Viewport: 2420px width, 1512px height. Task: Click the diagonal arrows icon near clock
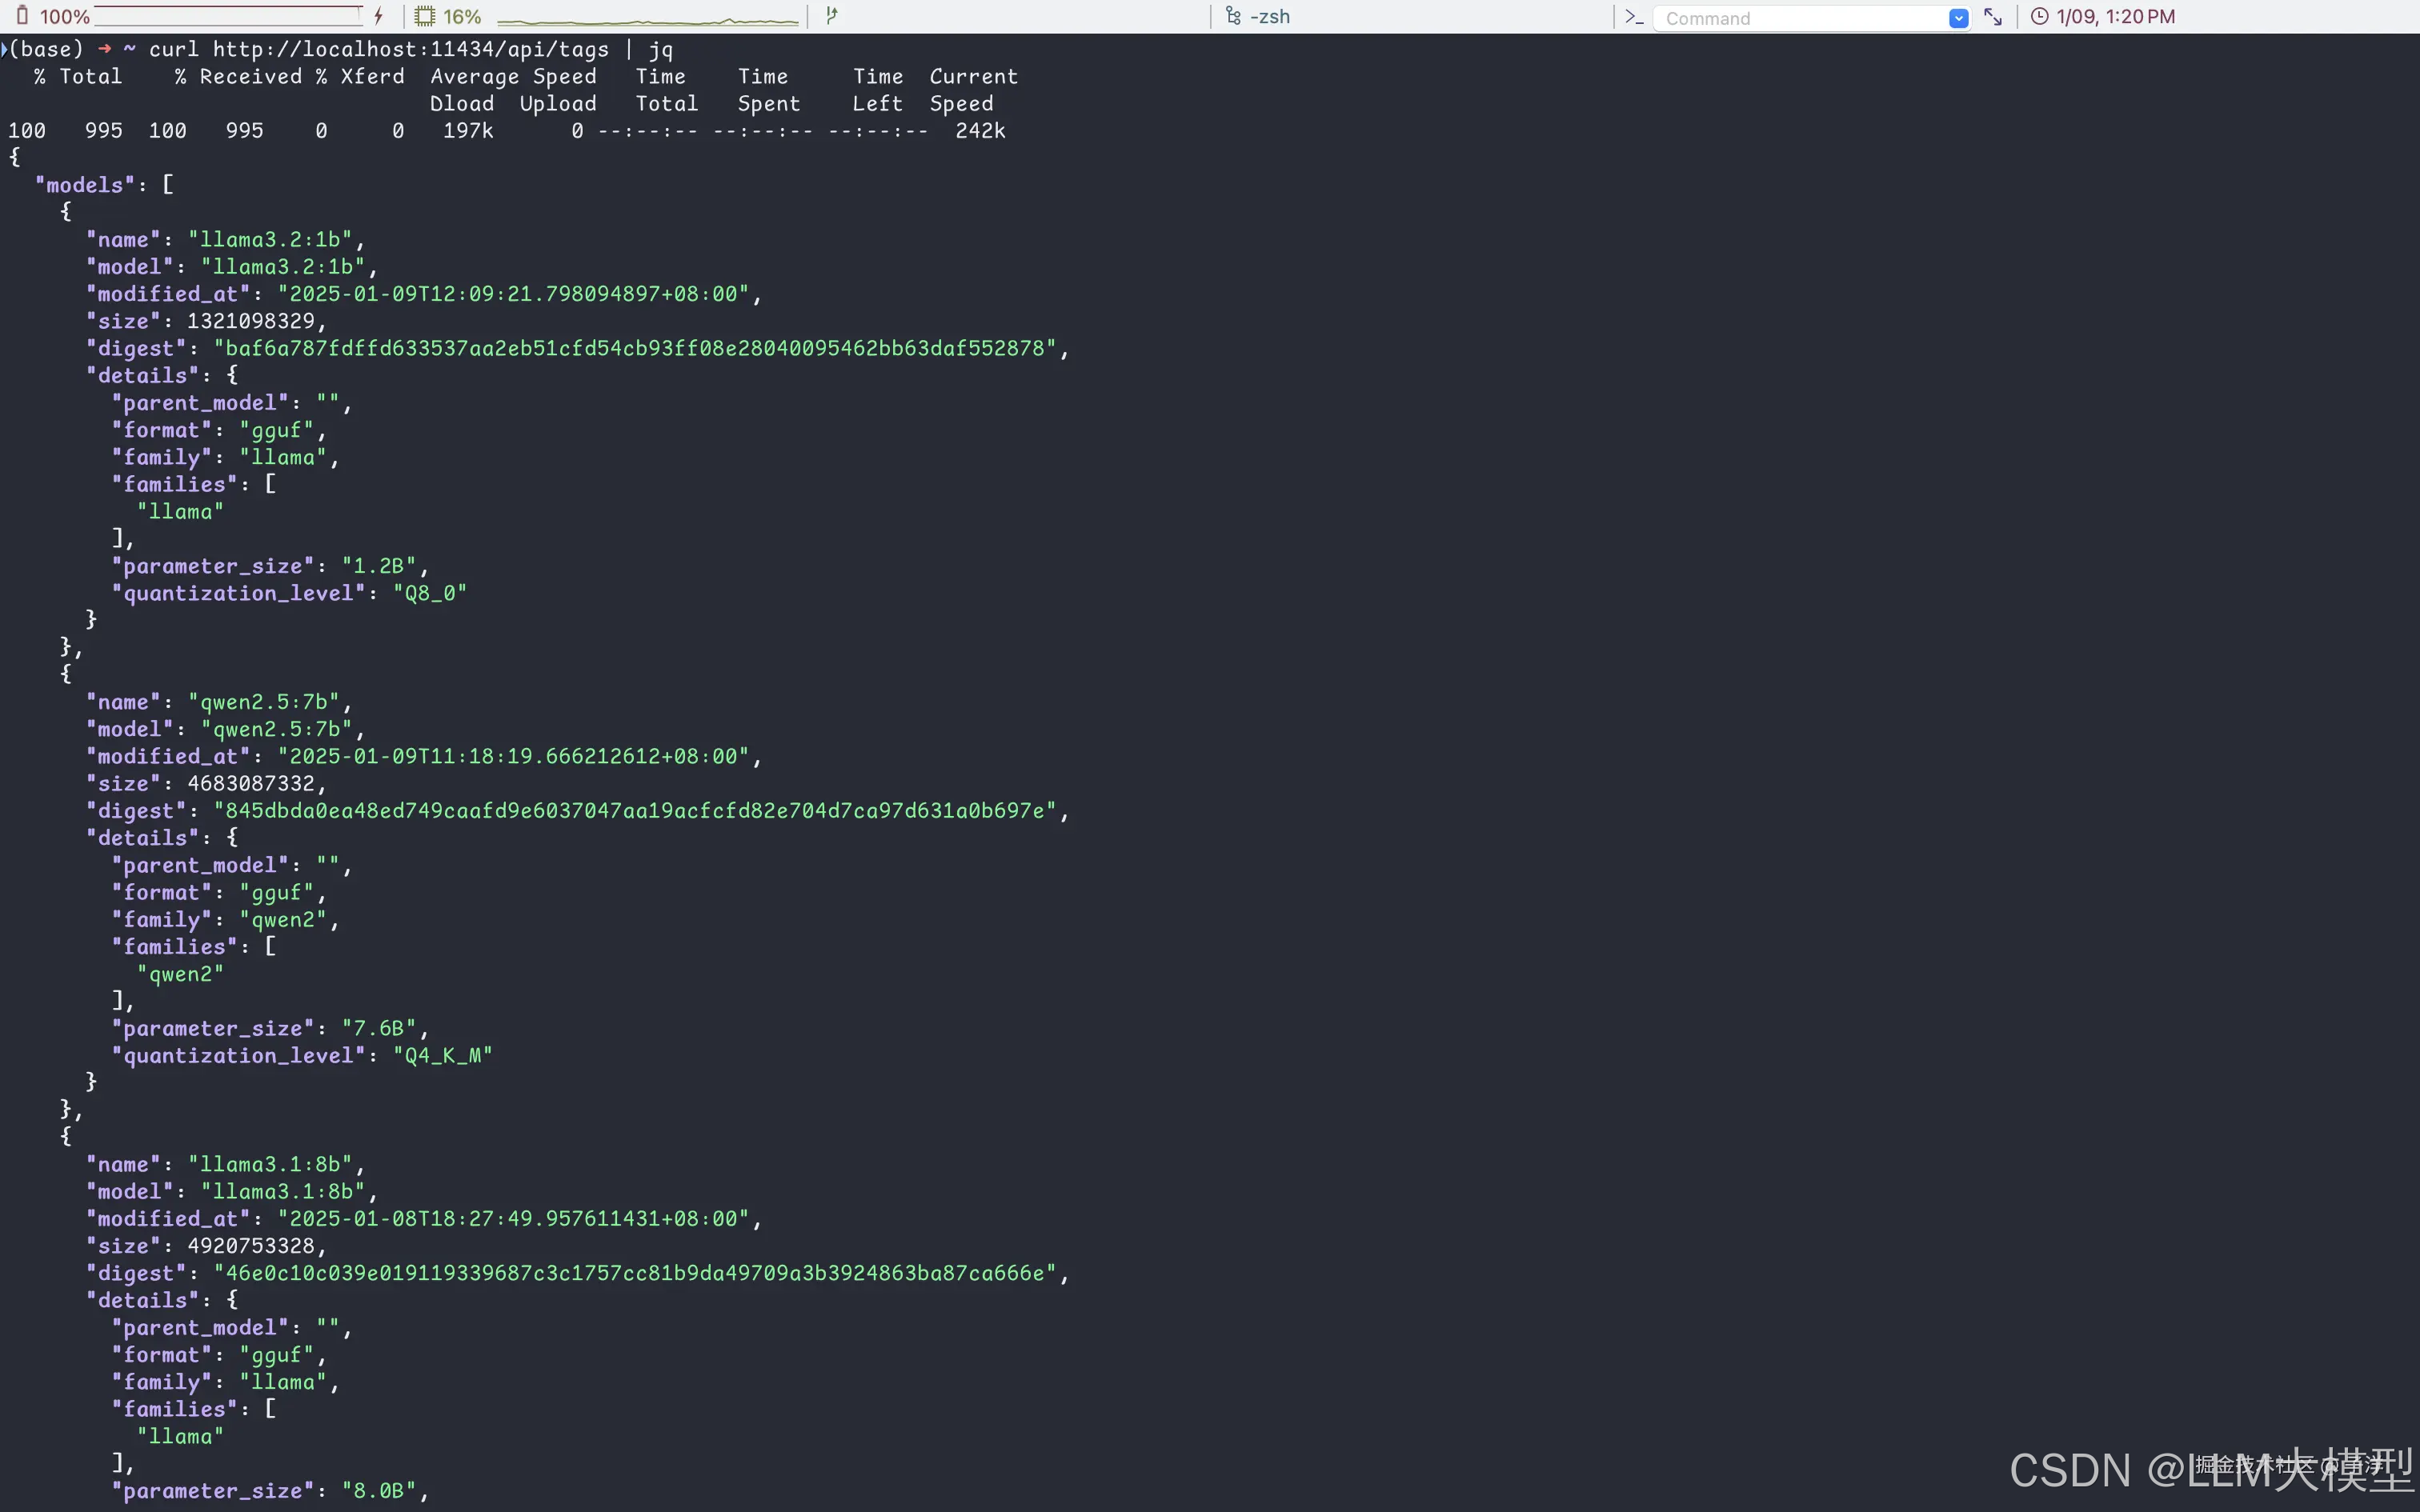(1993, 17)
